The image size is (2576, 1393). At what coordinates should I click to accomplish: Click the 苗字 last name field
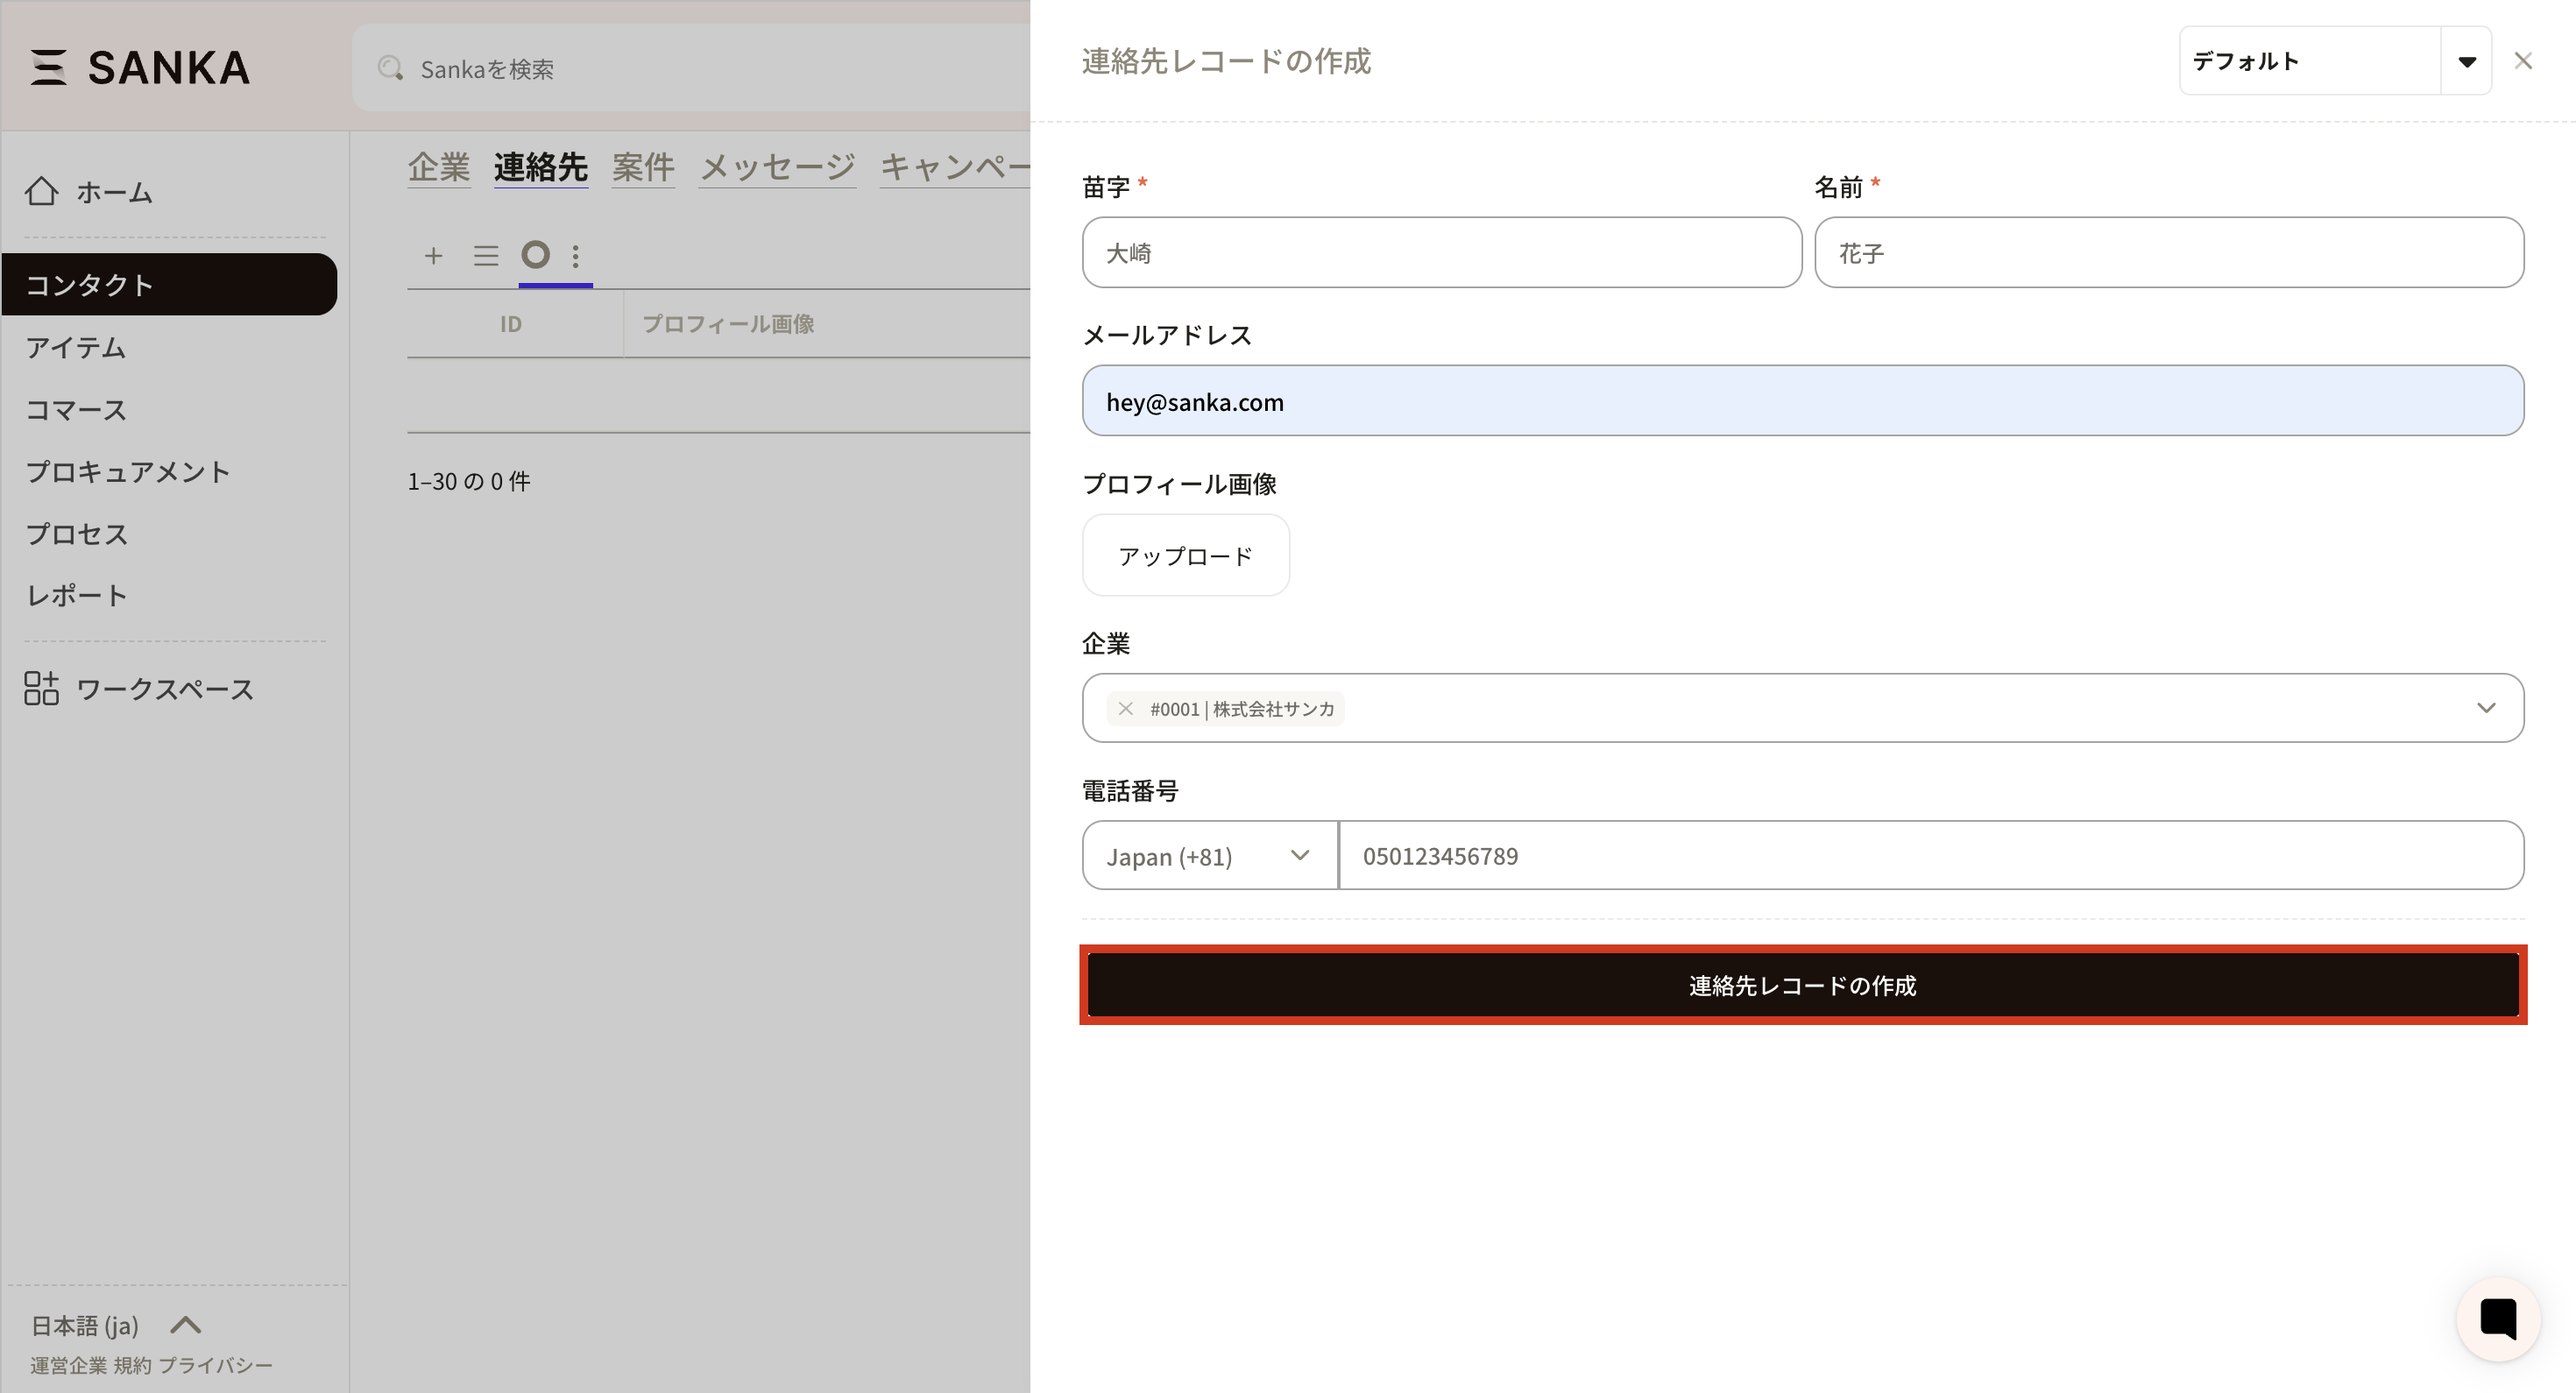point(1441,253)
